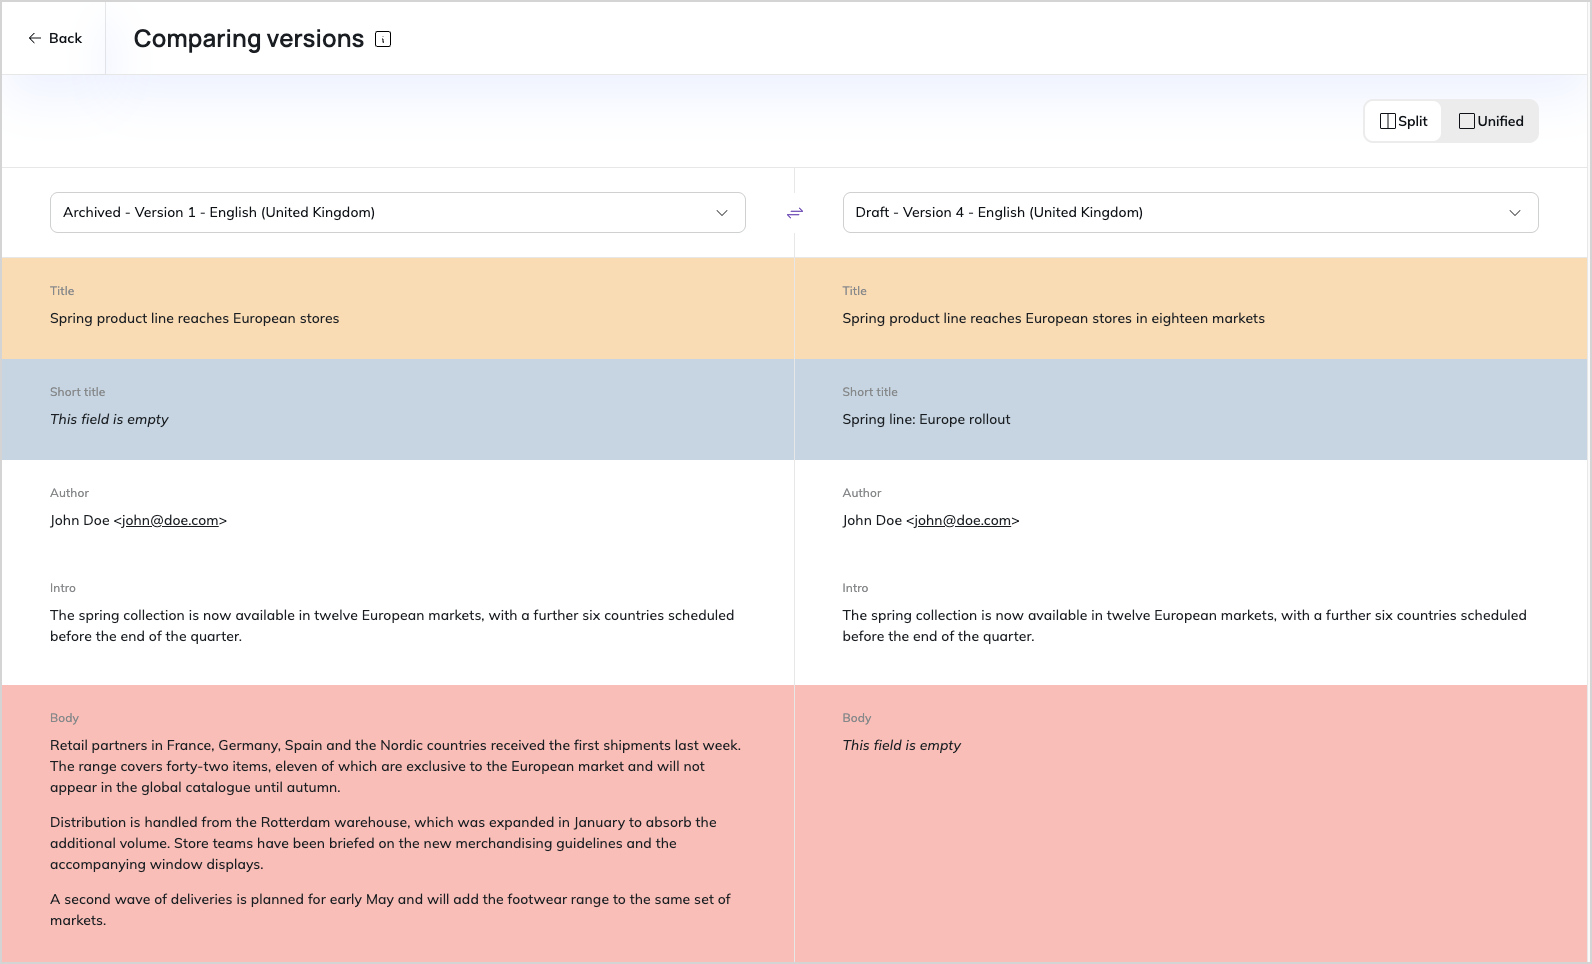Screen dimensions: 1592x964
Task: Switch to Split view
Action: (x=1403, y=121)
